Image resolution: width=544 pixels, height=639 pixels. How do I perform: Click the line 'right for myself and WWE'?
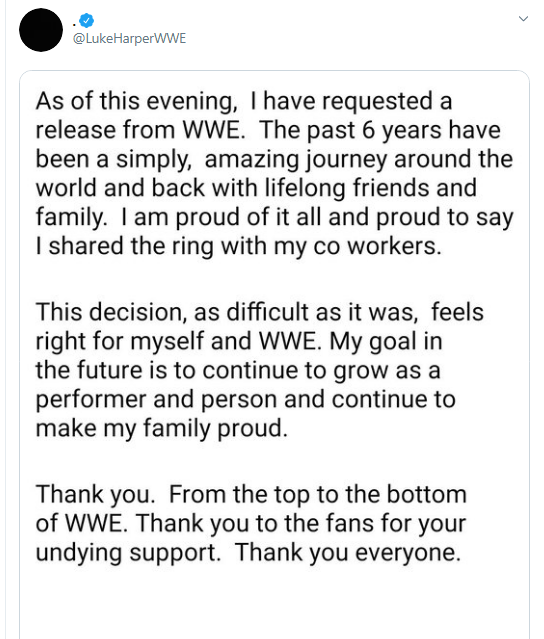coord(239,341)
